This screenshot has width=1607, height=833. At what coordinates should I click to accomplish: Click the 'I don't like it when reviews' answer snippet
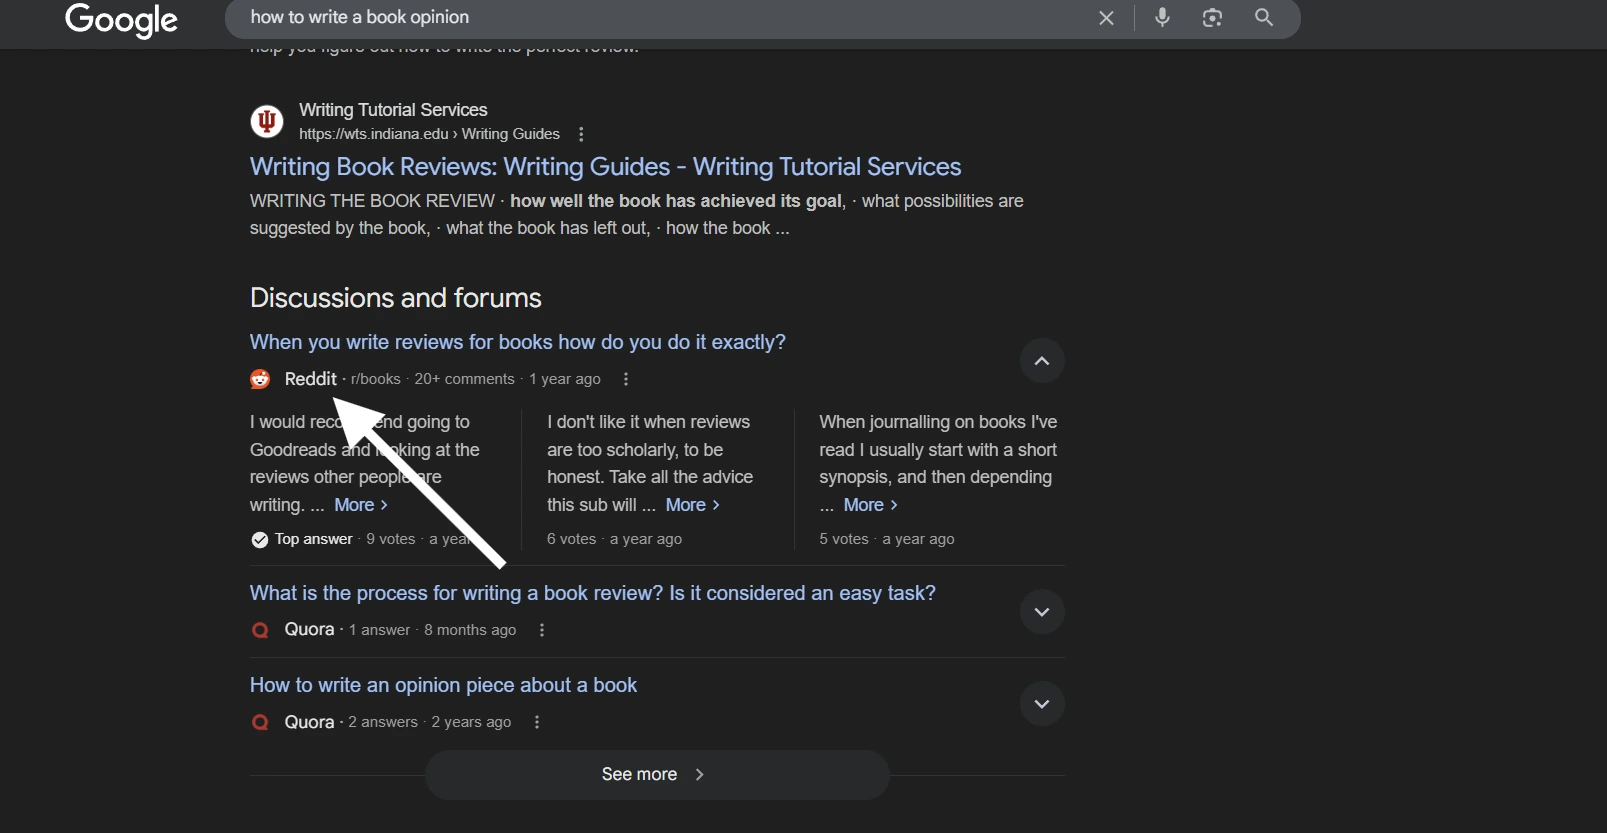tap(649, 463)
